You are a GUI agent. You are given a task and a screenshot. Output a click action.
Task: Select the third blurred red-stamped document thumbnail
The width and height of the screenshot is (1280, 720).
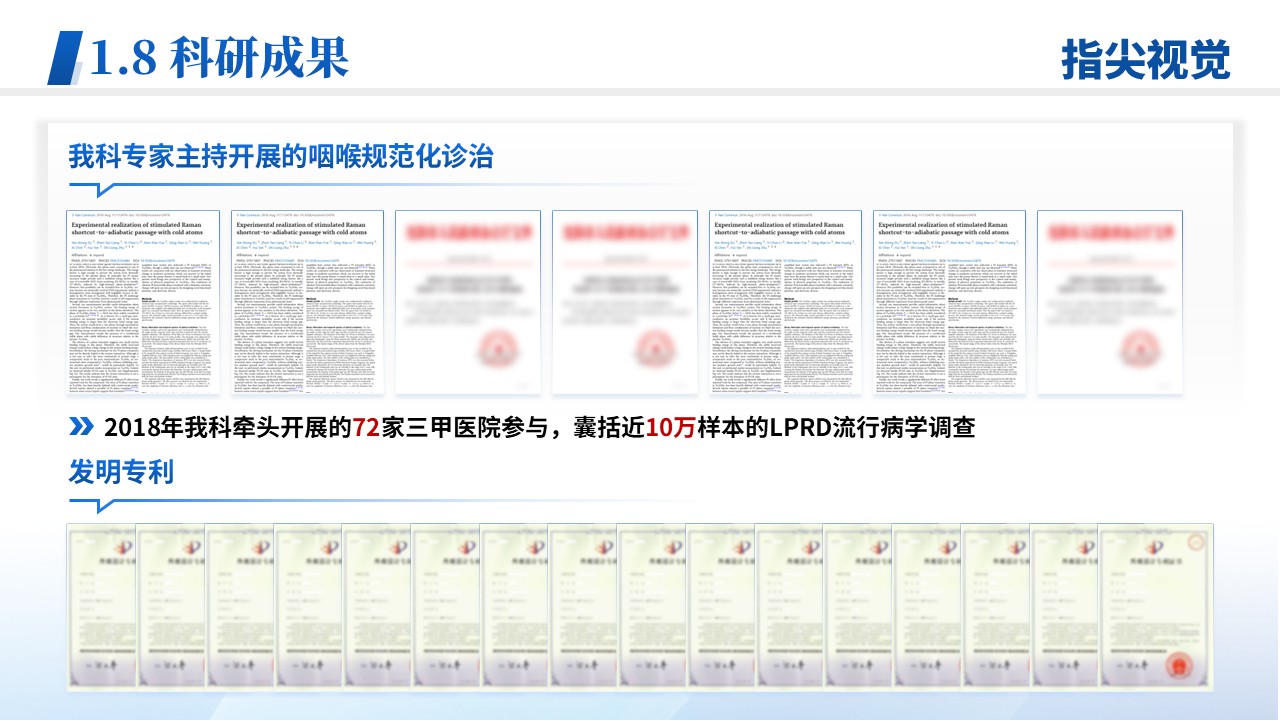(x=467, y=304)
